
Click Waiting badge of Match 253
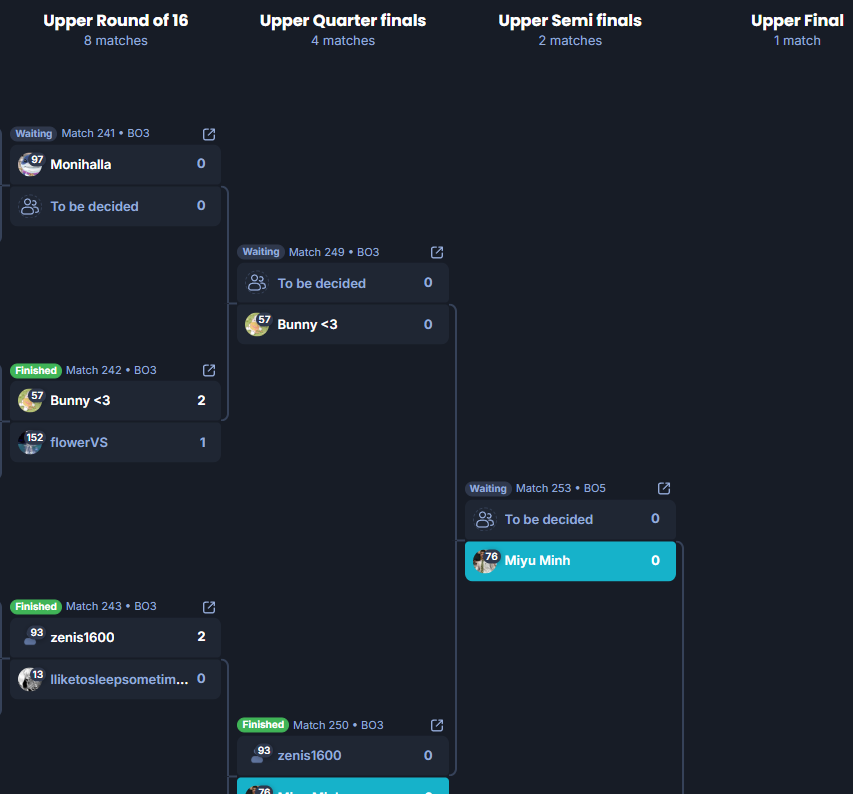click(488, 488)
